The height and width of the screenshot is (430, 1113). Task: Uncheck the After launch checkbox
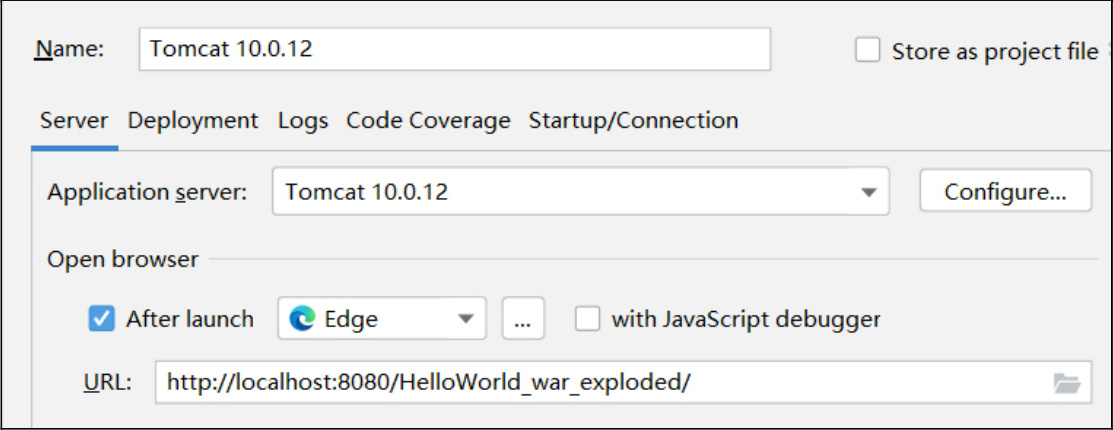pyautogui.click(x=103, y=319)
